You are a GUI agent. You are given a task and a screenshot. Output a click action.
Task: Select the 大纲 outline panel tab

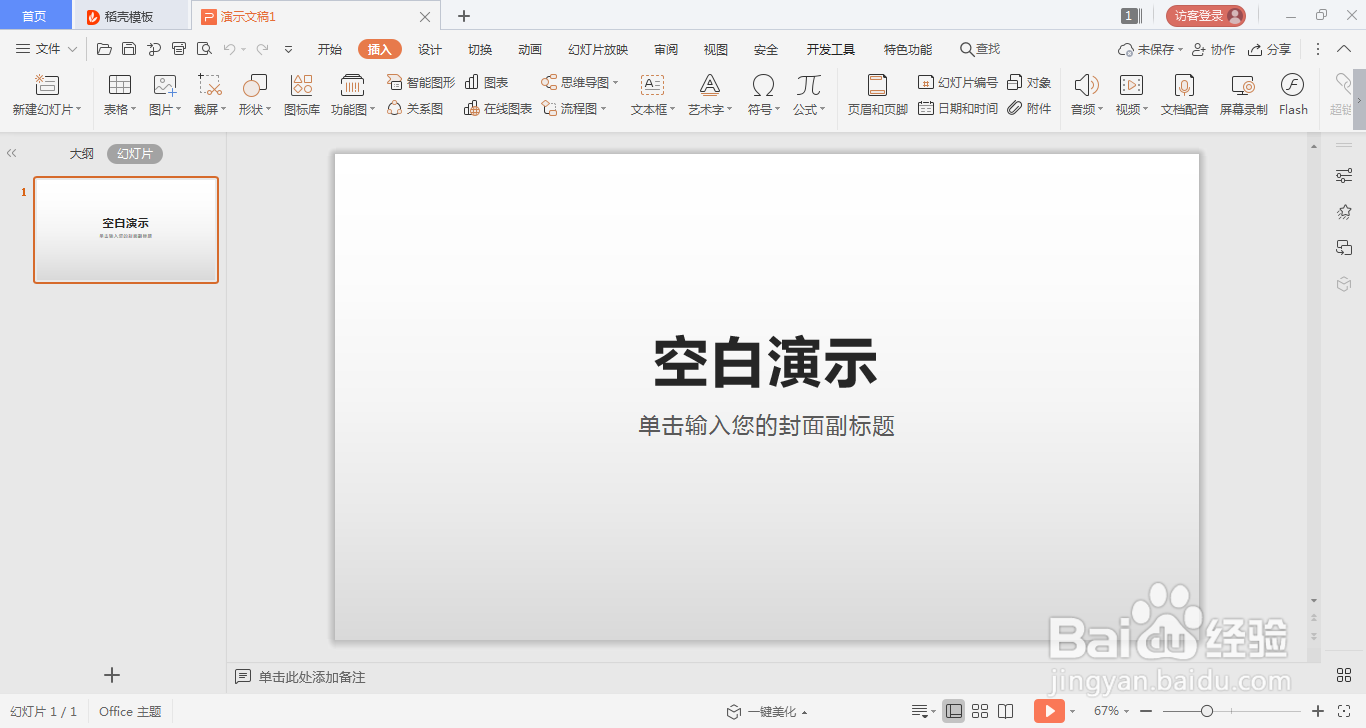click(82, 154)
